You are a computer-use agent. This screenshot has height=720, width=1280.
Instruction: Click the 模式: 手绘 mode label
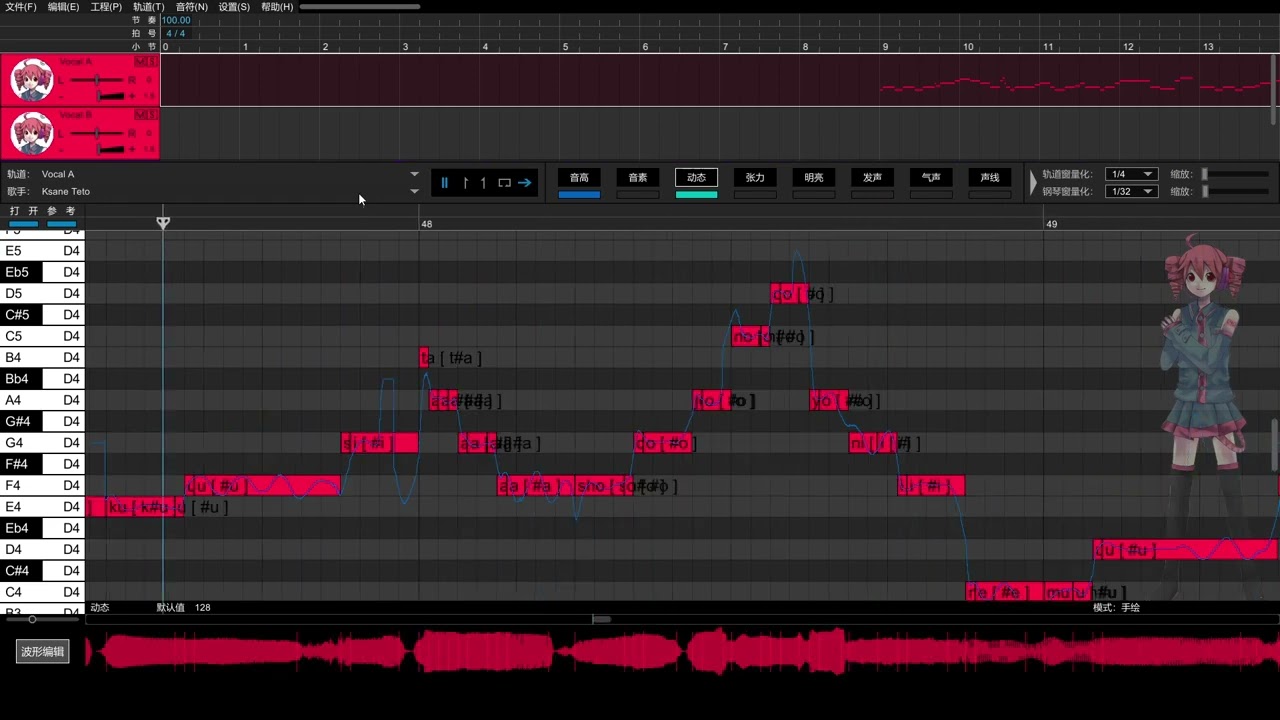[x=1116, y=607]
